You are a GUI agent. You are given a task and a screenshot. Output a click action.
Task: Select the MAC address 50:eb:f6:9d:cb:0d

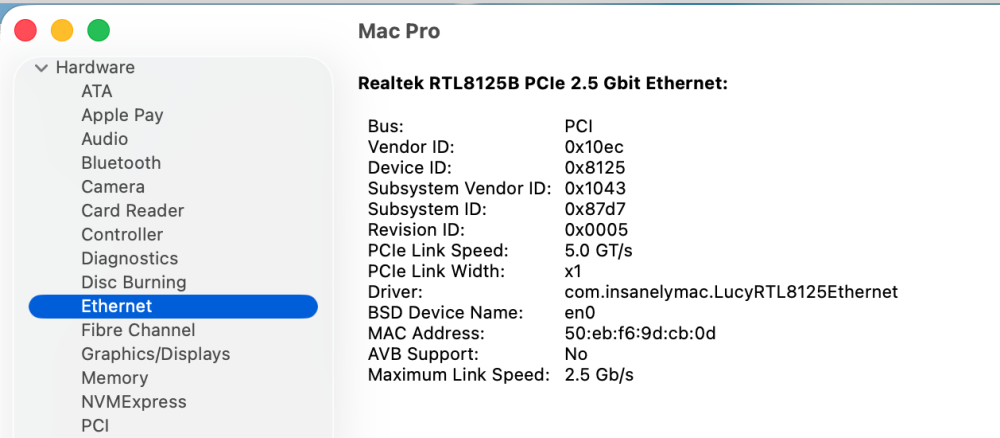(640, 333)
